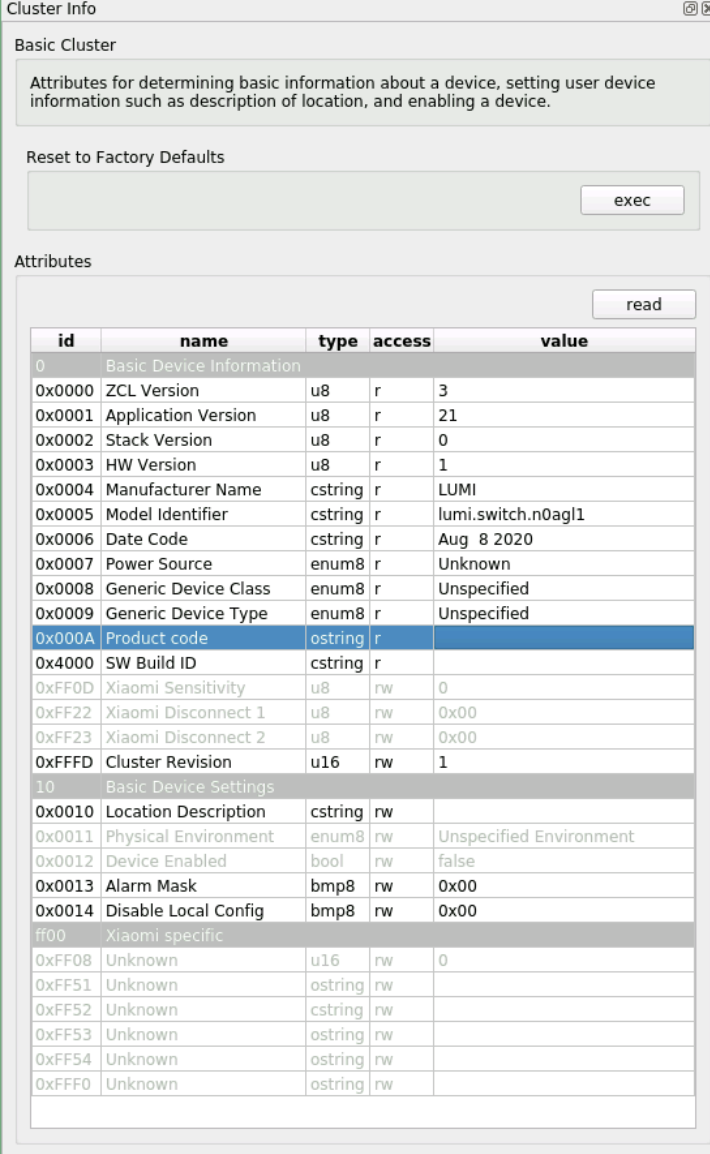Image resolution: width=710 pixels, height=1154 pixels.
Task: Click the 0xFF53 id cell
Action: click(x=66, y=1035)
